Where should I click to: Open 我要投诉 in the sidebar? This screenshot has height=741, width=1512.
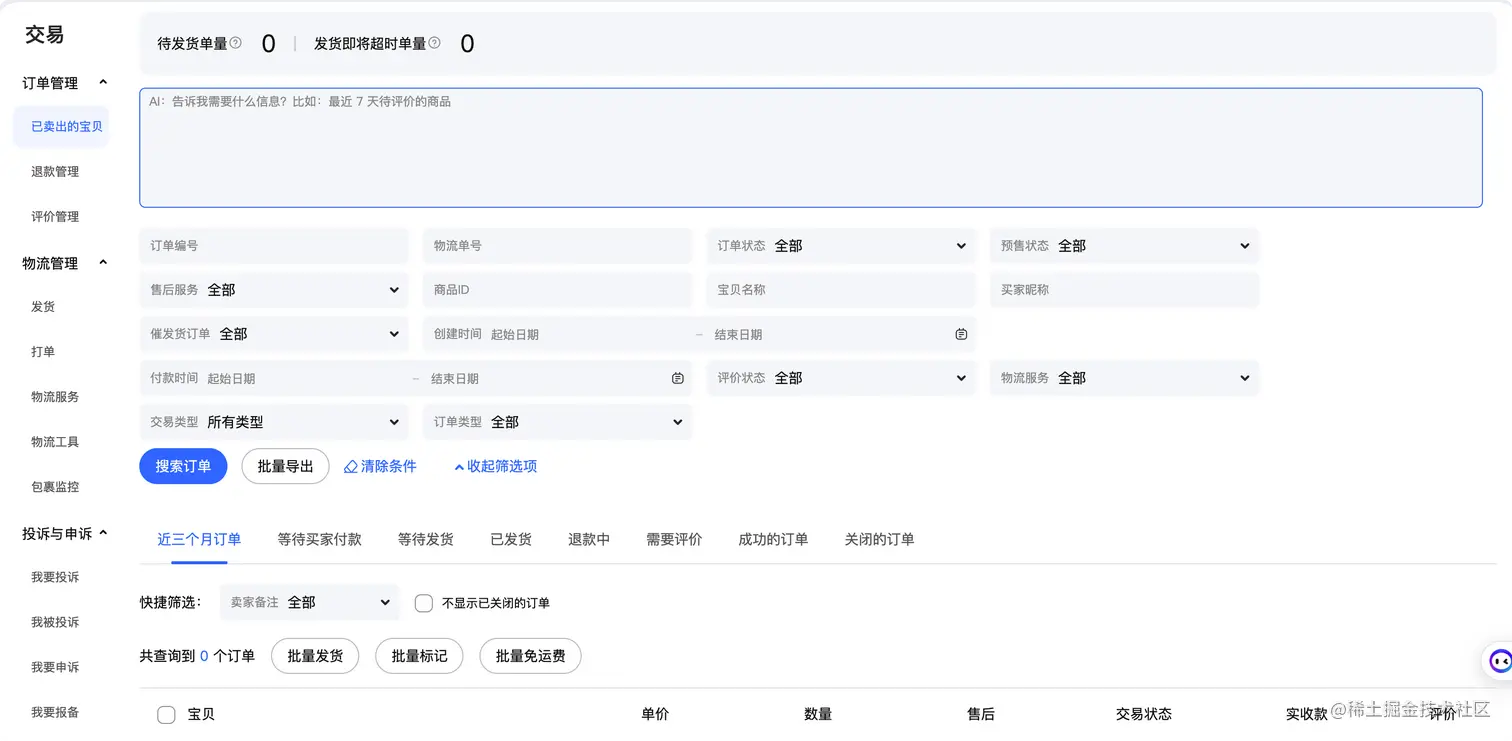pos(55,577)
